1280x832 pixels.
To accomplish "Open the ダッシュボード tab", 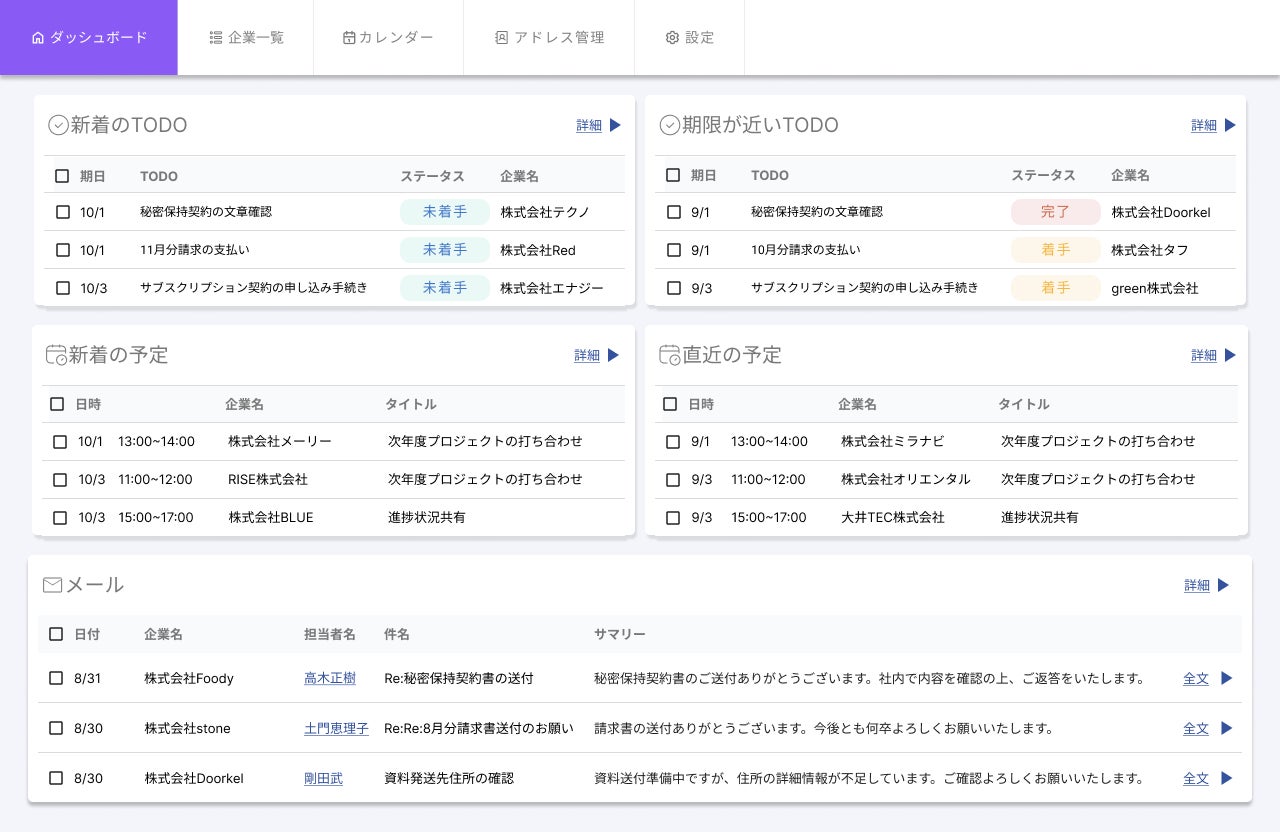I will [89, 37].
